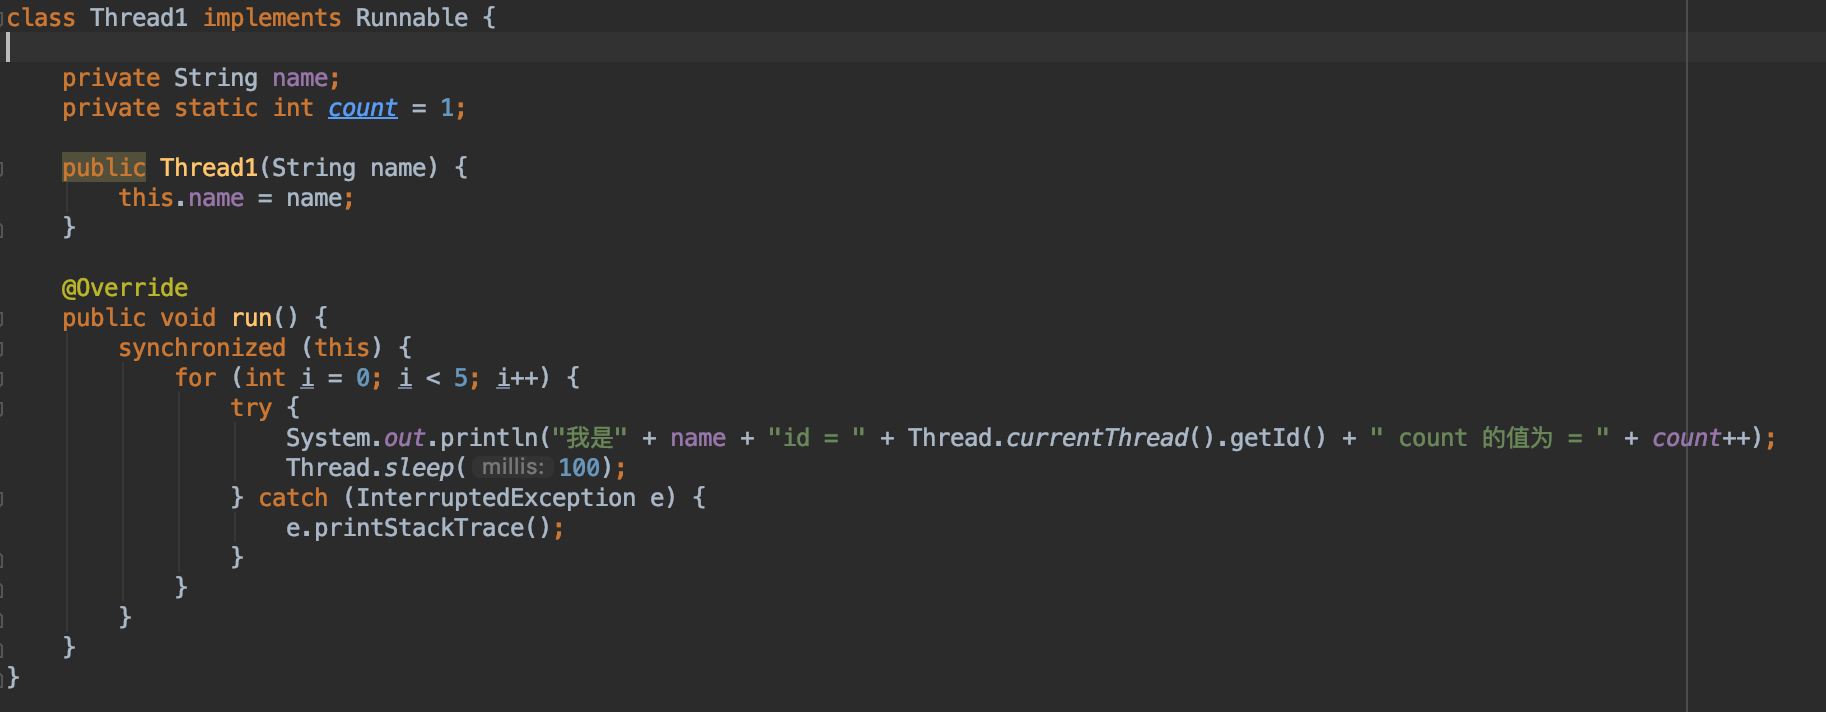Fold the catch block in gutter
Image resolution: width=1826 pixels, height=712 pixels.
point(3,498)
